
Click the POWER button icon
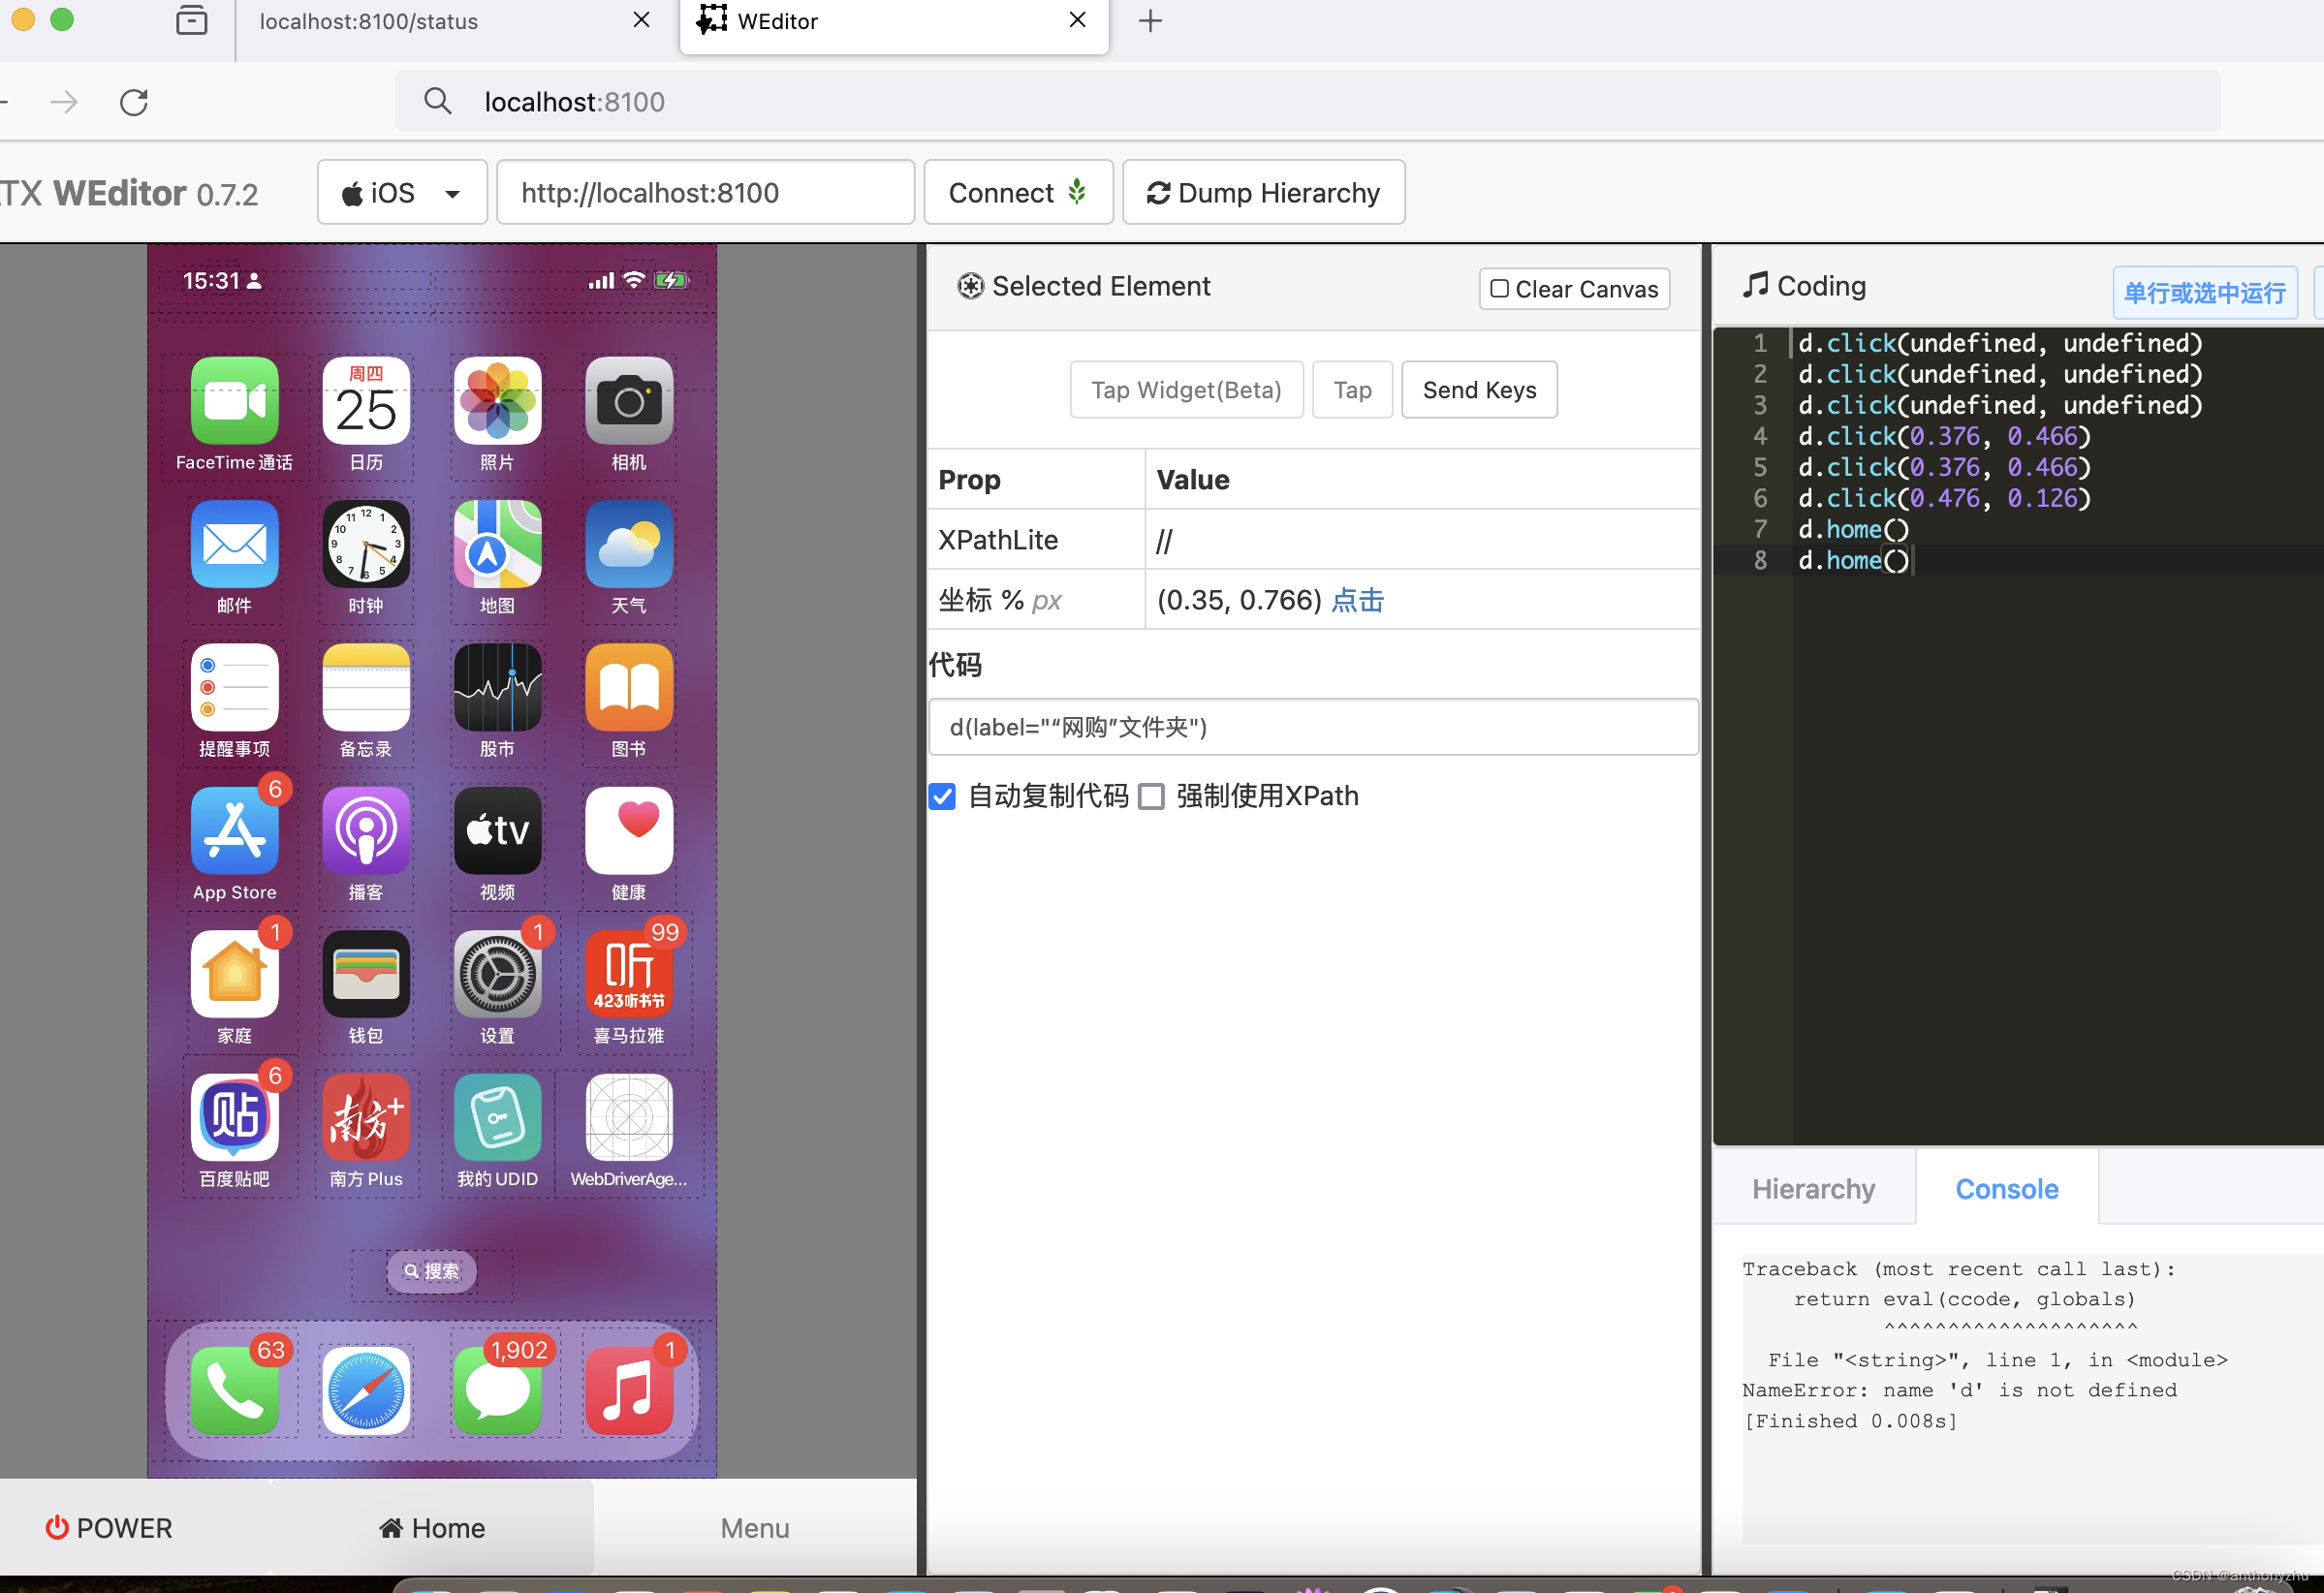click(x=51, y=1528)
